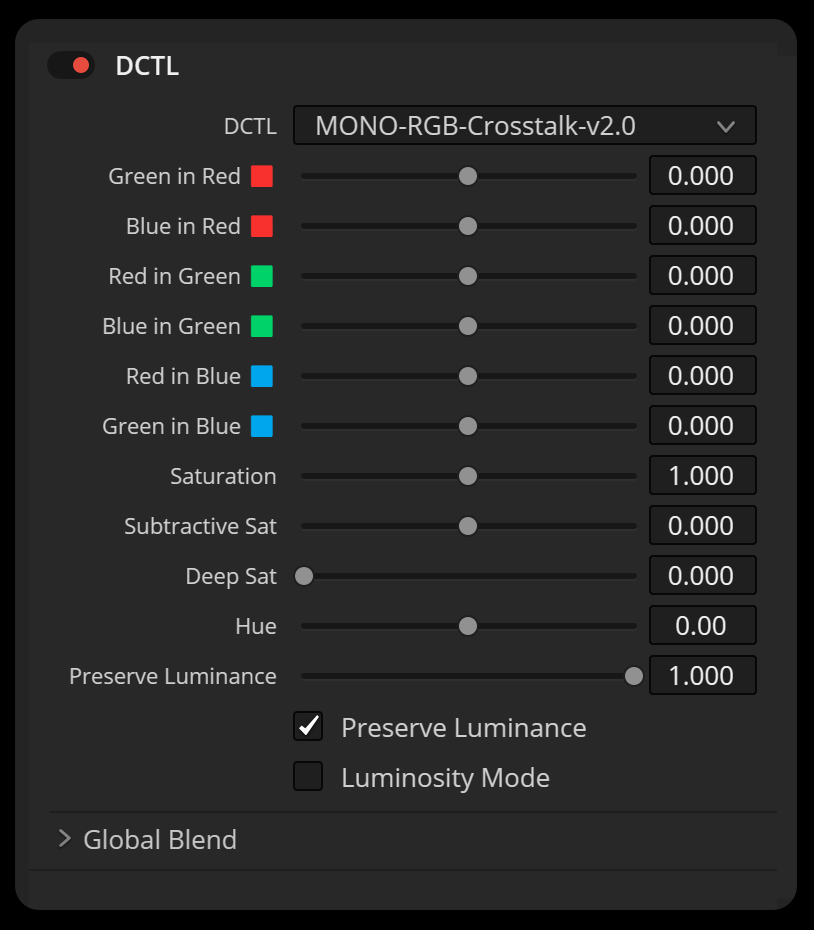Click the Green in Blue color swatch
814x930 pixels.
pos(262,427)
